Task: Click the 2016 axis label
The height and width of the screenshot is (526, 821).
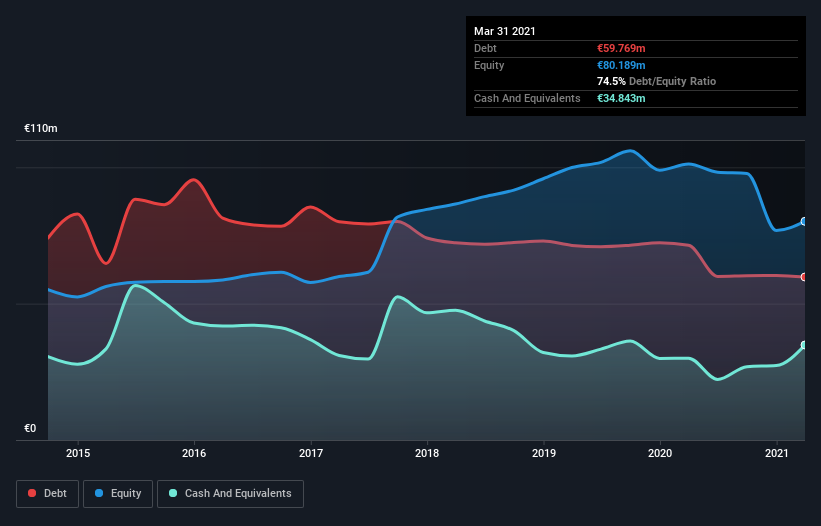Action: [x=194, y=453]
